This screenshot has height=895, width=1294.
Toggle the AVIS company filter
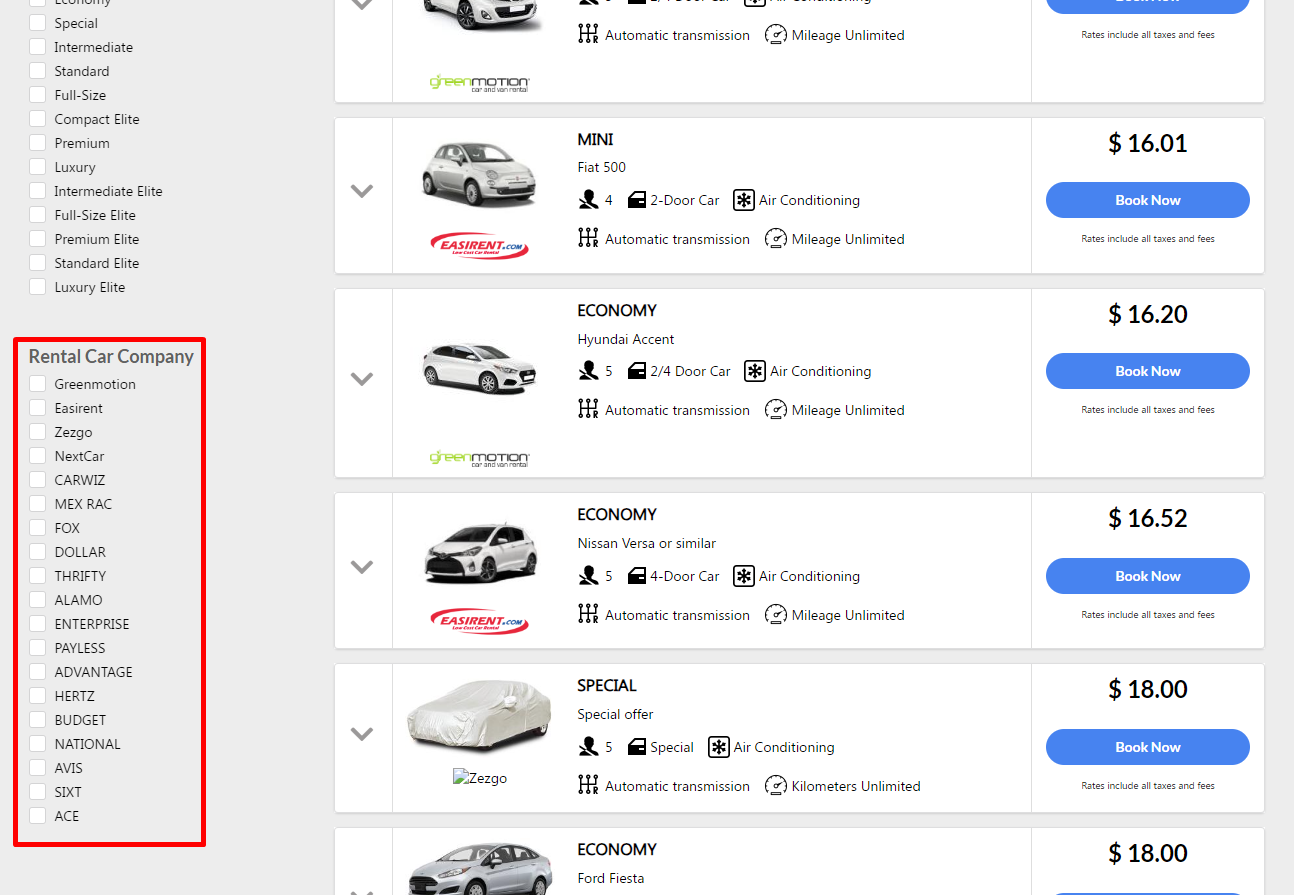point(37,768)
